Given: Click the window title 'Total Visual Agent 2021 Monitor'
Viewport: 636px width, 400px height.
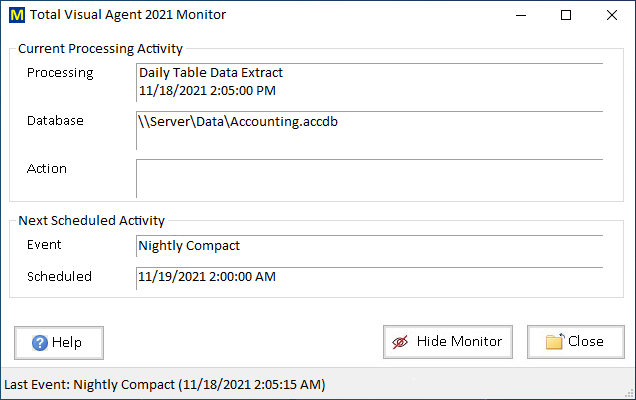Looking at the screenshot, I should tap(128, 15).
